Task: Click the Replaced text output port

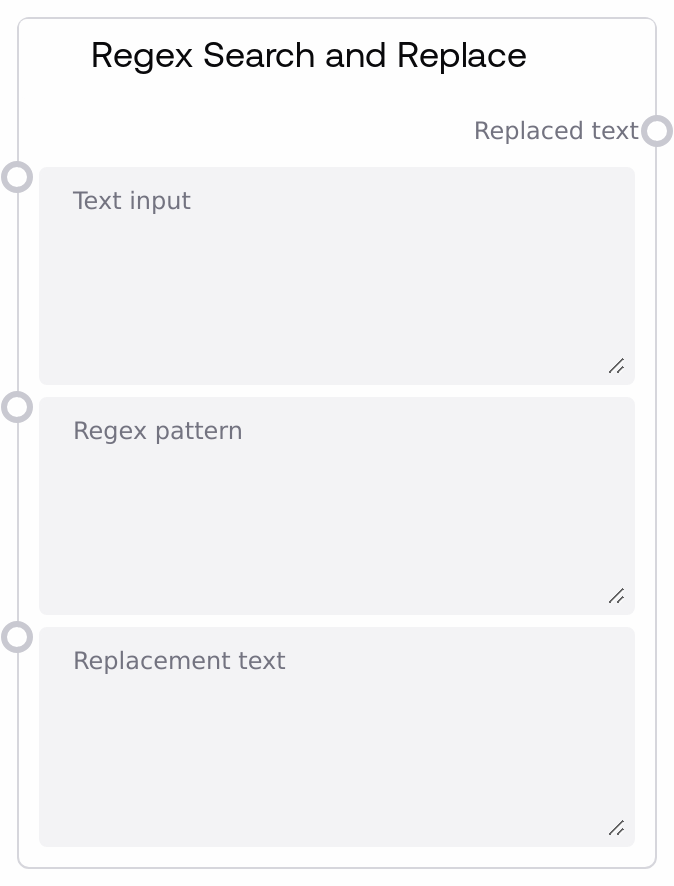Action: (x=657, y=131)
